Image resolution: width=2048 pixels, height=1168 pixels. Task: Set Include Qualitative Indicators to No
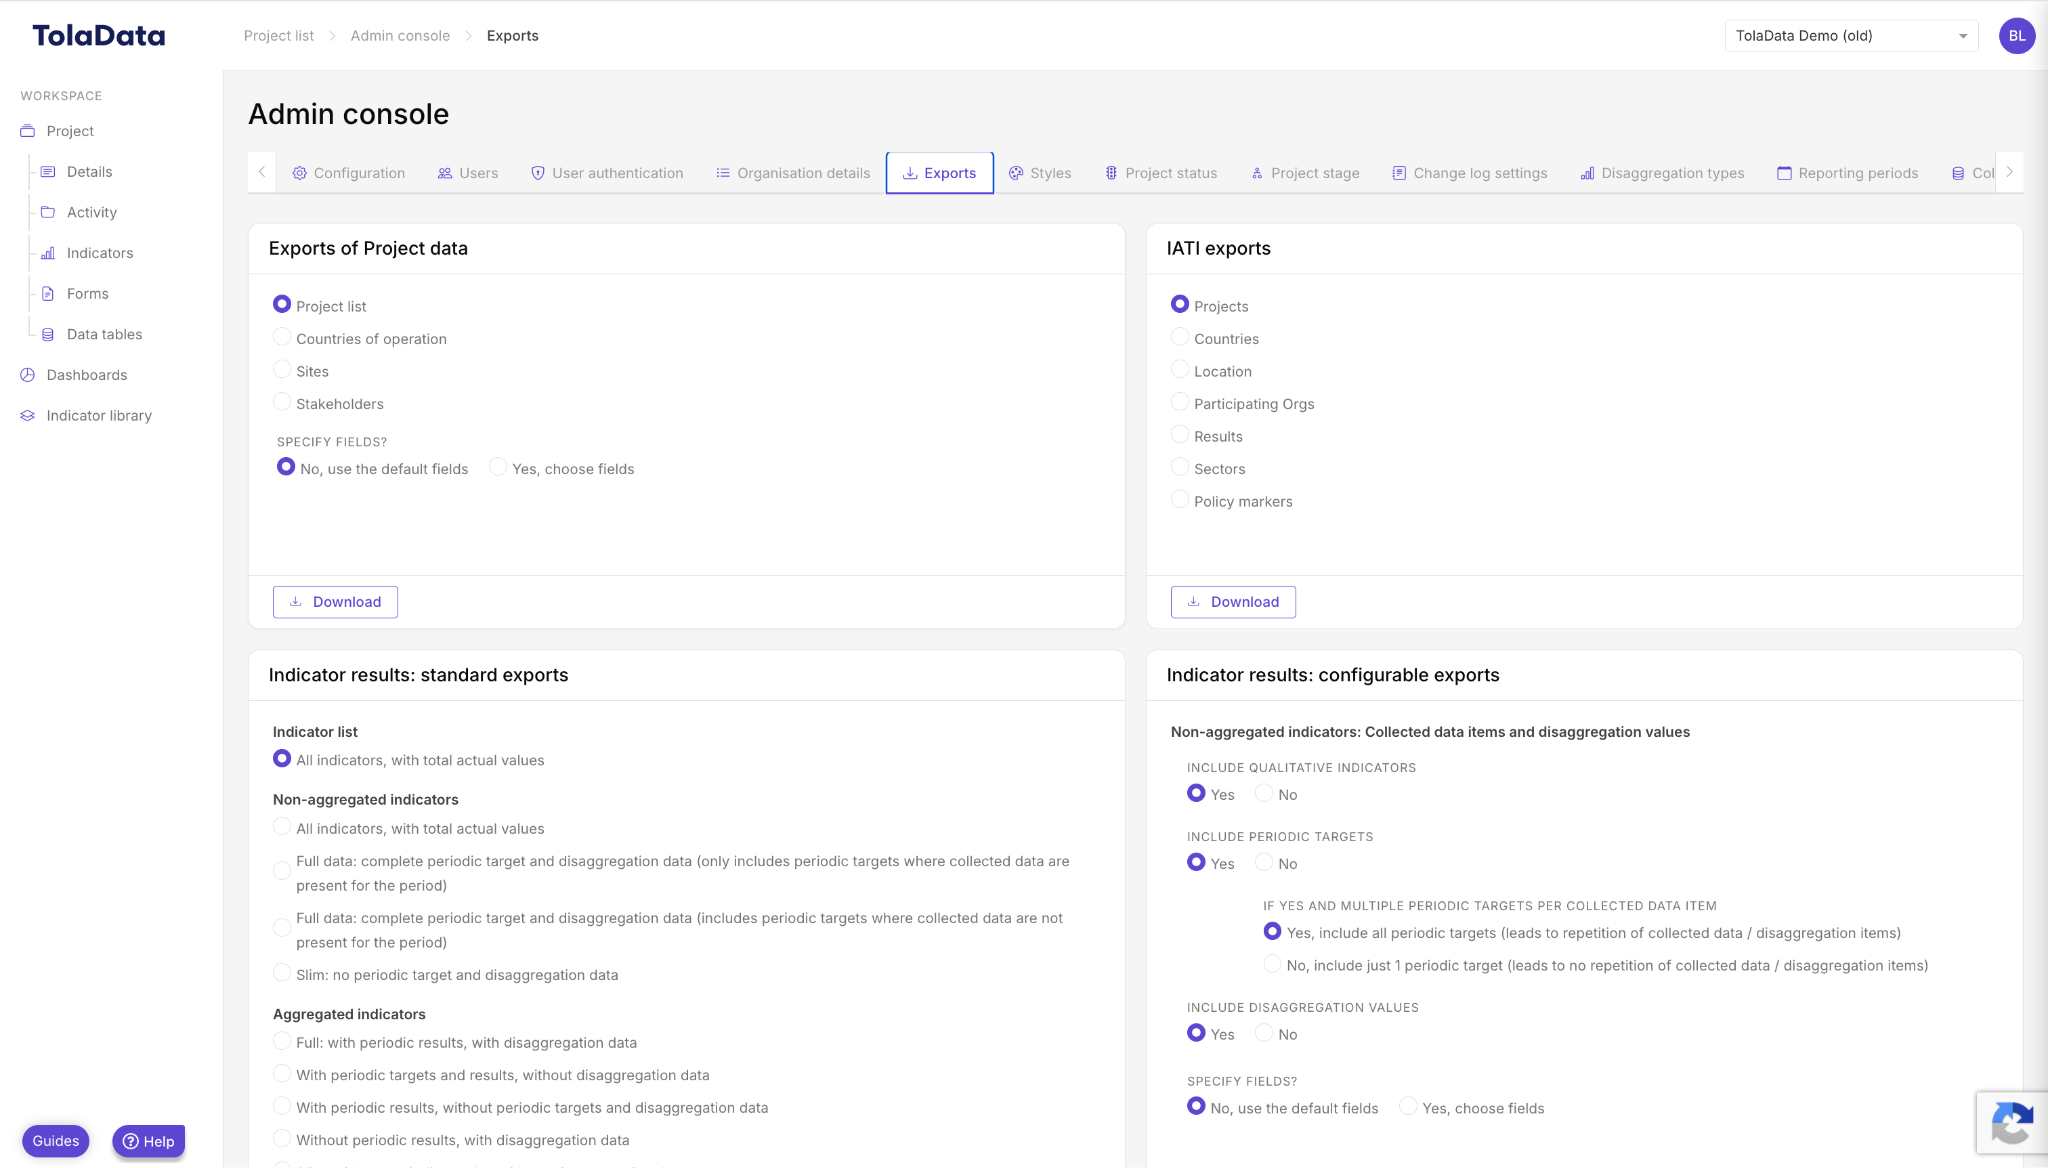click(1264, 794)
